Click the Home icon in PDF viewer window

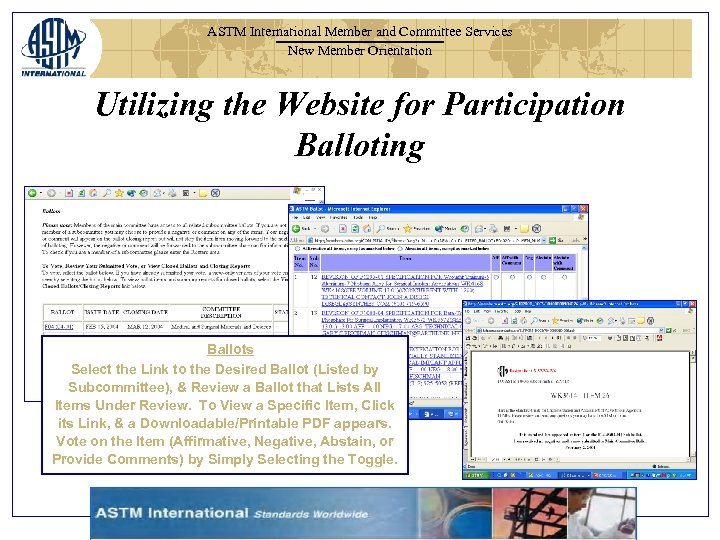523,321
